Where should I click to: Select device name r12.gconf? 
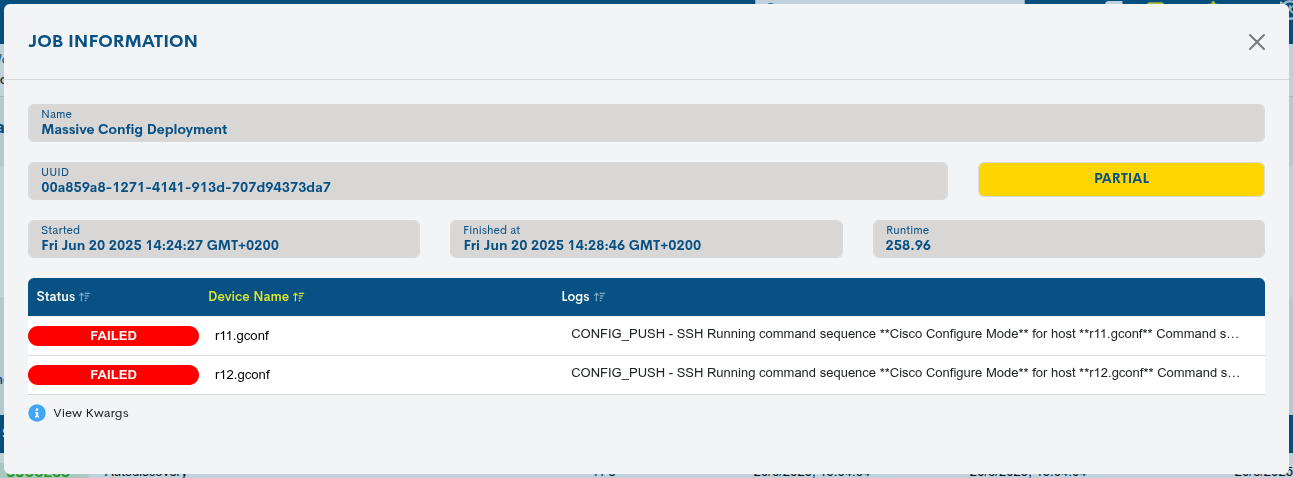[242, 375]
